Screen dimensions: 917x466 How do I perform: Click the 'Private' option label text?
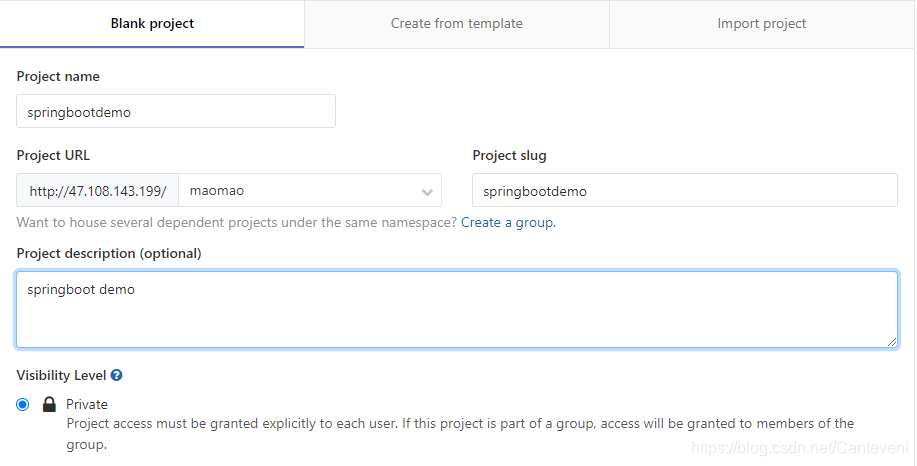(x=87, y=405)
